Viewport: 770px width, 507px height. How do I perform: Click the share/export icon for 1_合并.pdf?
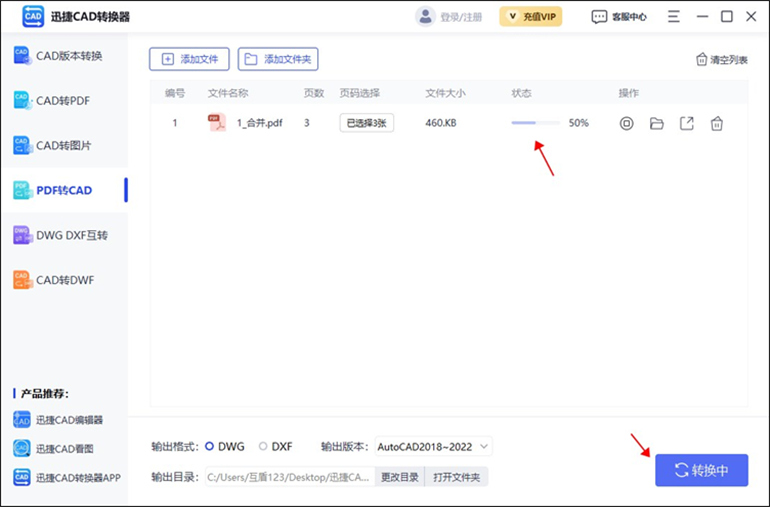pos(687,123)
